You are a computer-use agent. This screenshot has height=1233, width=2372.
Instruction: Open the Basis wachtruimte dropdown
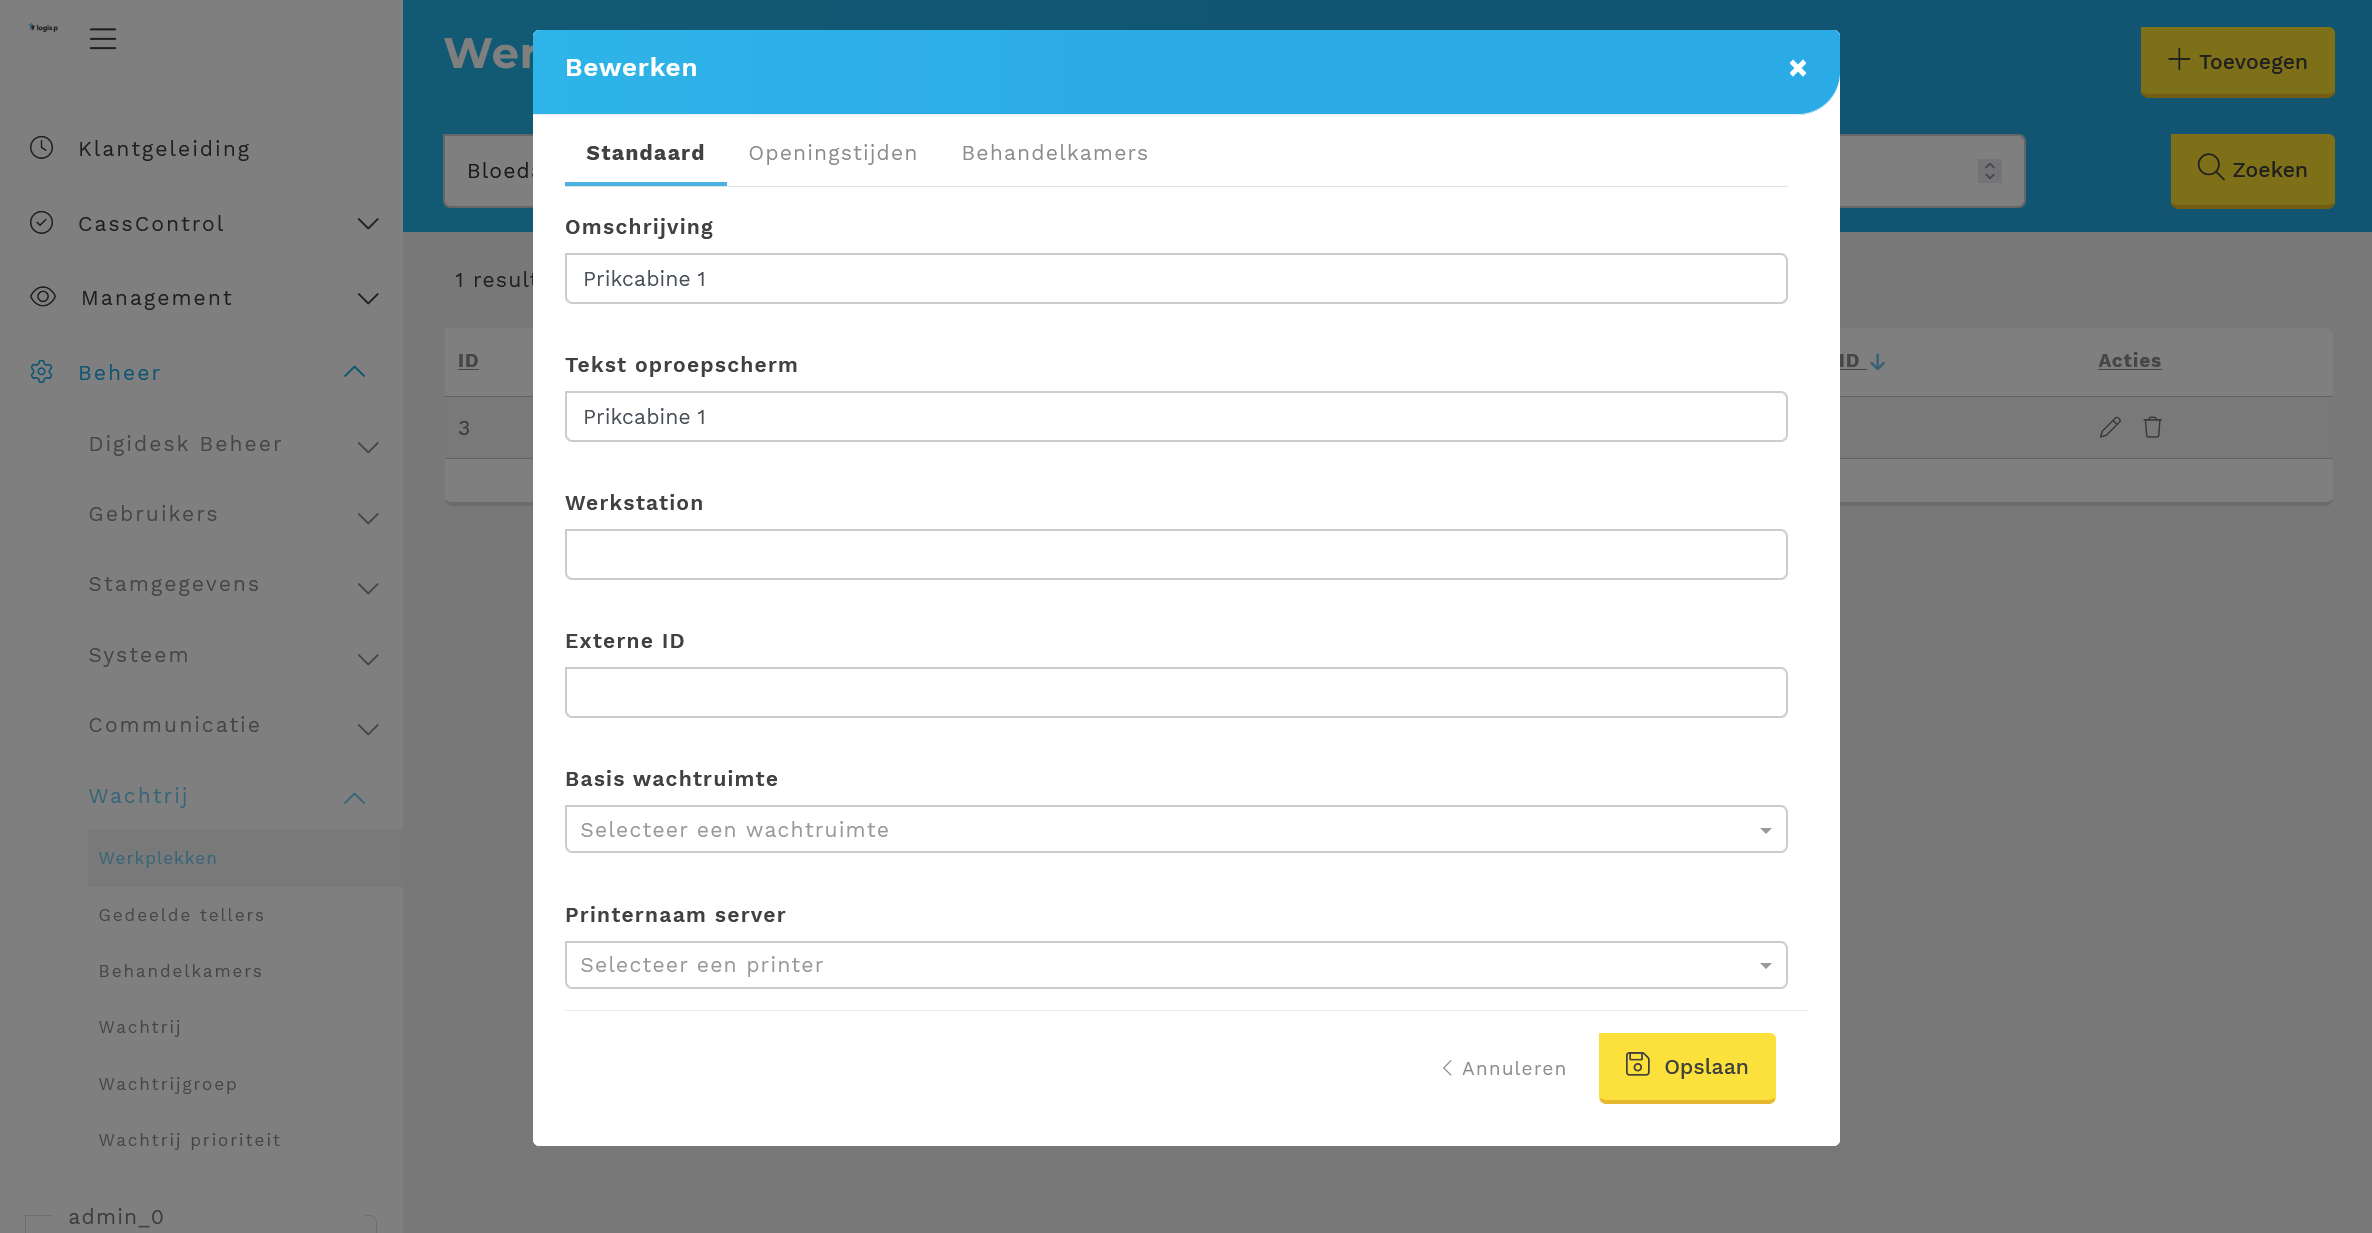click(x=1175, y=829)
